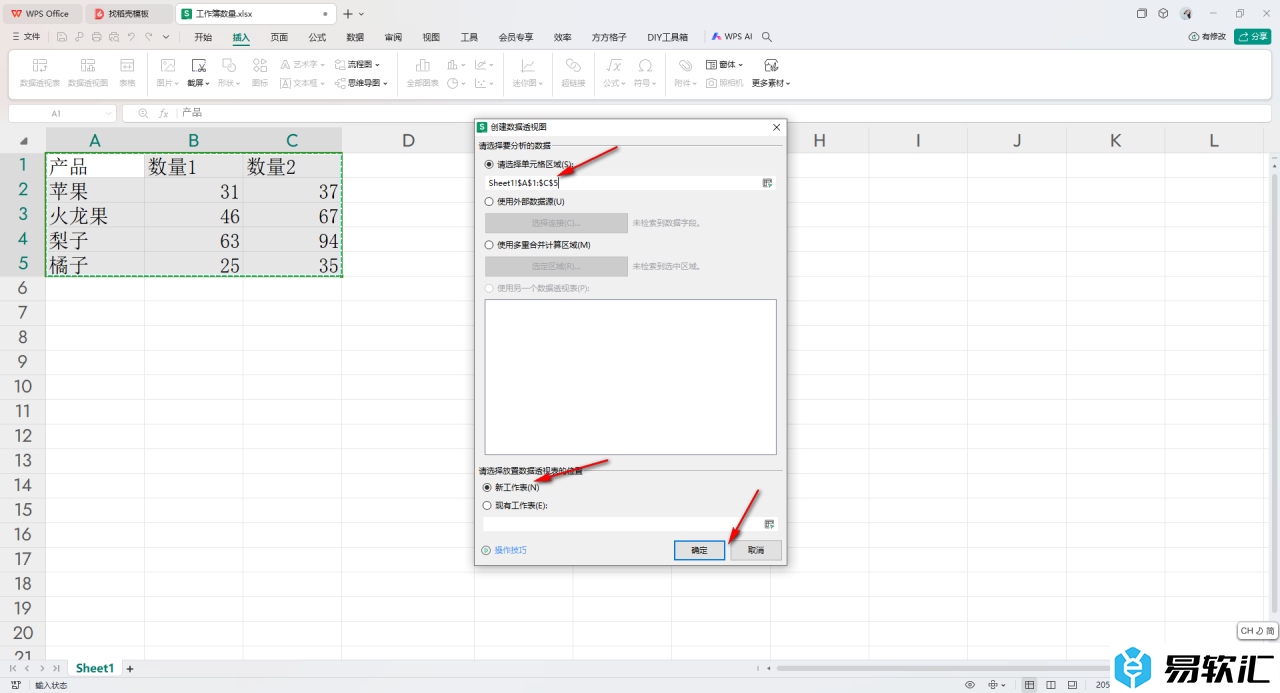Click the Sparkline (迷你图) icon
The height and width of the screenshot is (693, 1280).
527,65
